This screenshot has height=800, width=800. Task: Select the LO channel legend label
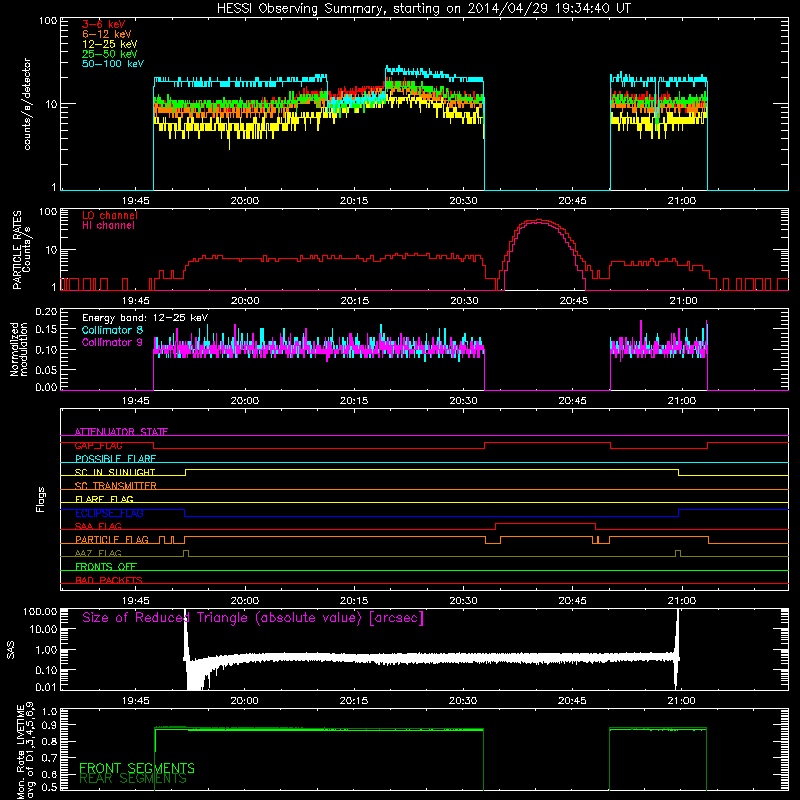[110, 216]
